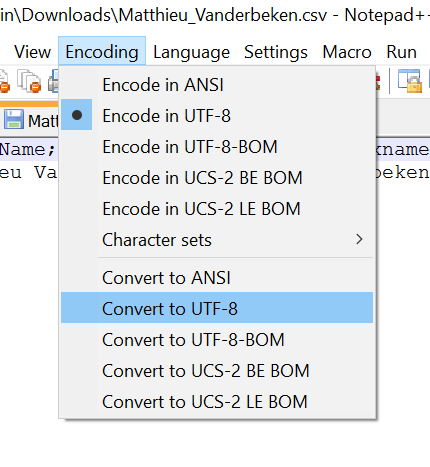This screenshot has width=430, height=467.
Task: Click the Print toolbar icon
Action: coord(53,81)
